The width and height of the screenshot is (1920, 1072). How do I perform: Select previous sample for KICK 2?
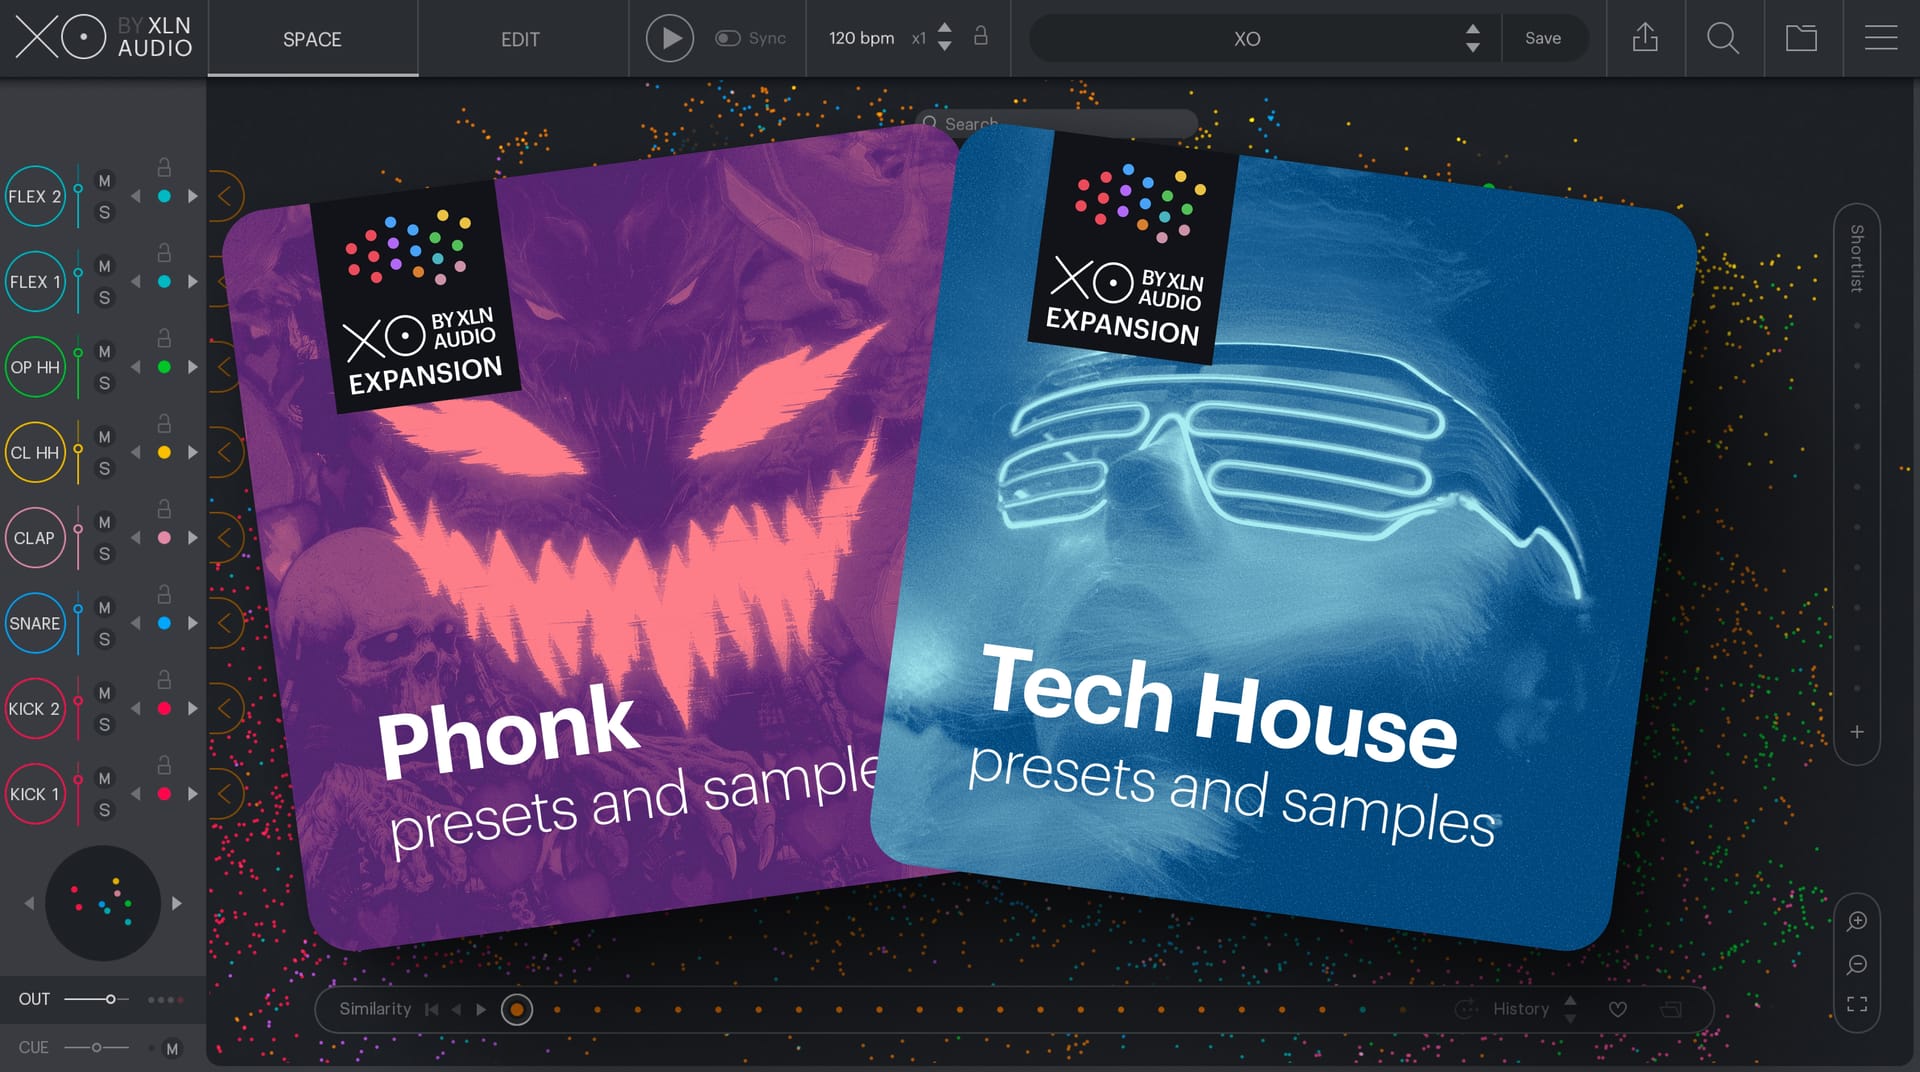point(136,709)
